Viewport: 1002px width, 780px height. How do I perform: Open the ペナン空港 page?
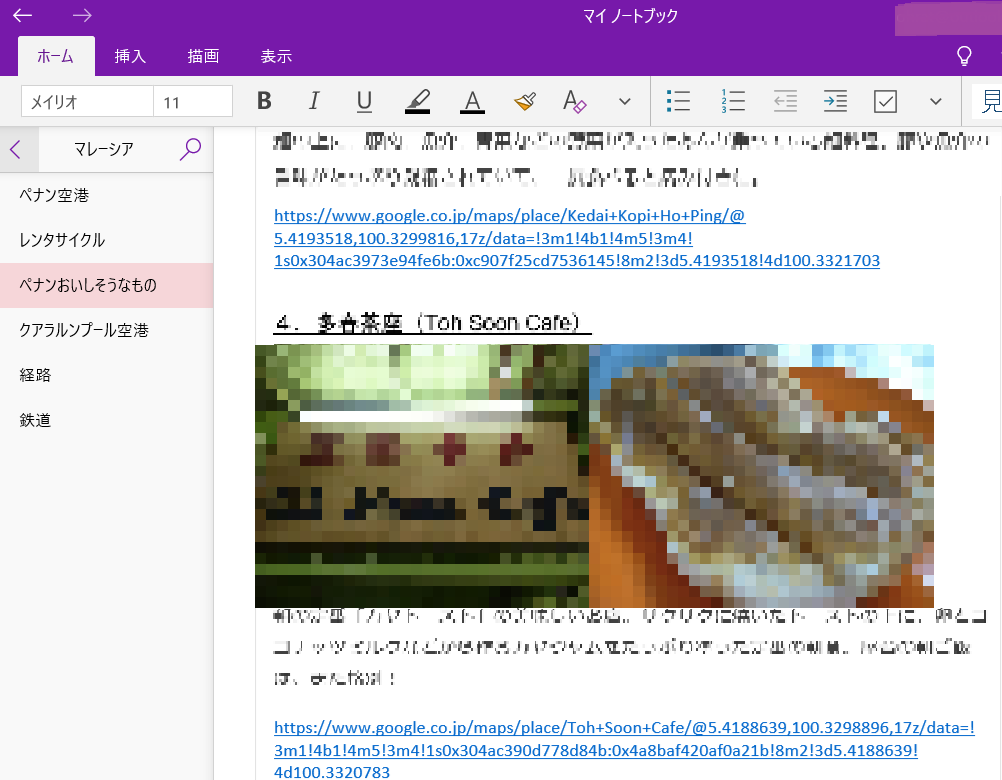(x=106, y=195)
